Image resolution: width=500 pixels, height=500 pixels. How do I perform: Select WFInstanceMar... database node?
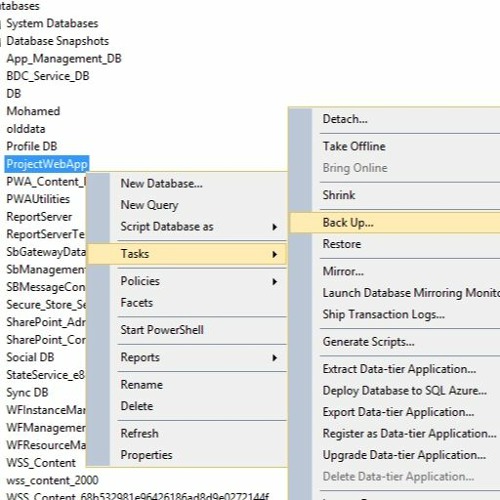[x=46, y=410]
